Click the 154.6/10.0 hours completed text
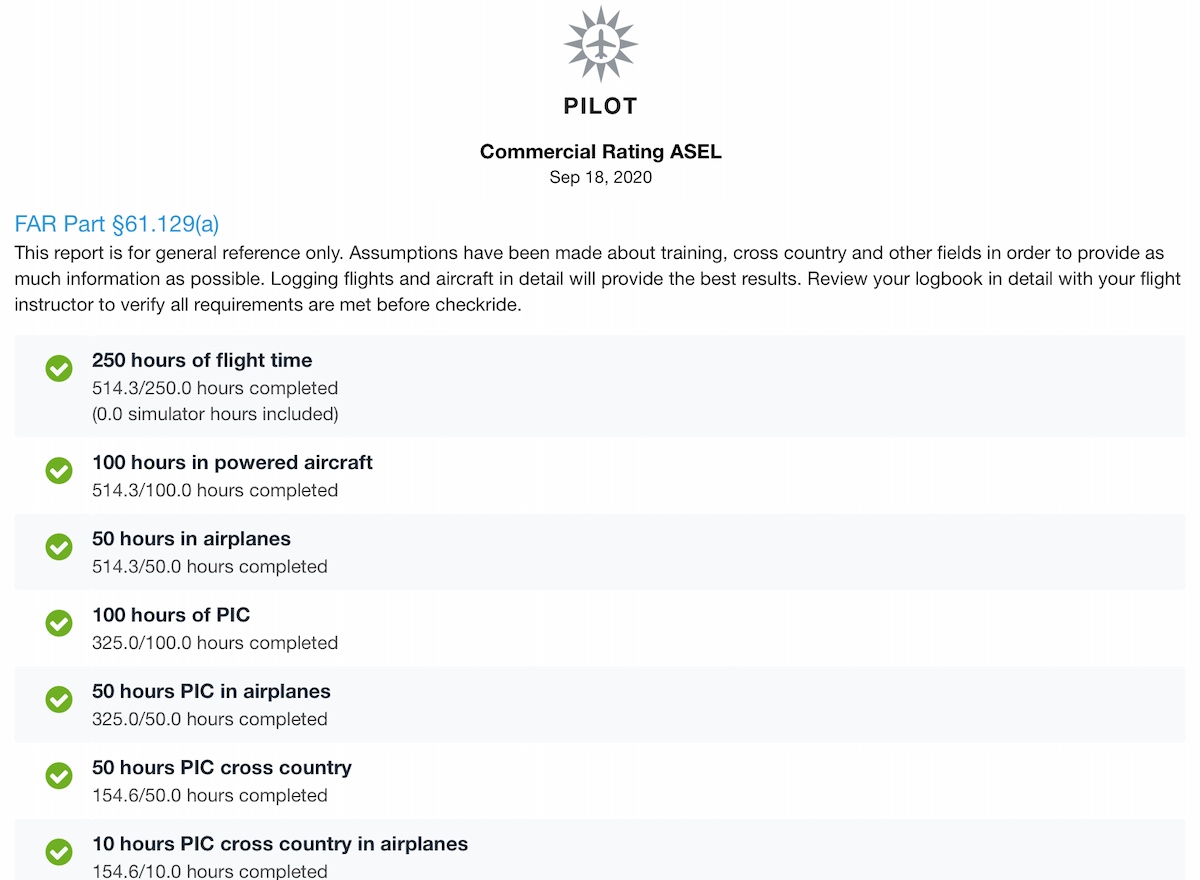Image resolution: width=1200 pixels, height=880 pixels. click(x=210, y=871)
